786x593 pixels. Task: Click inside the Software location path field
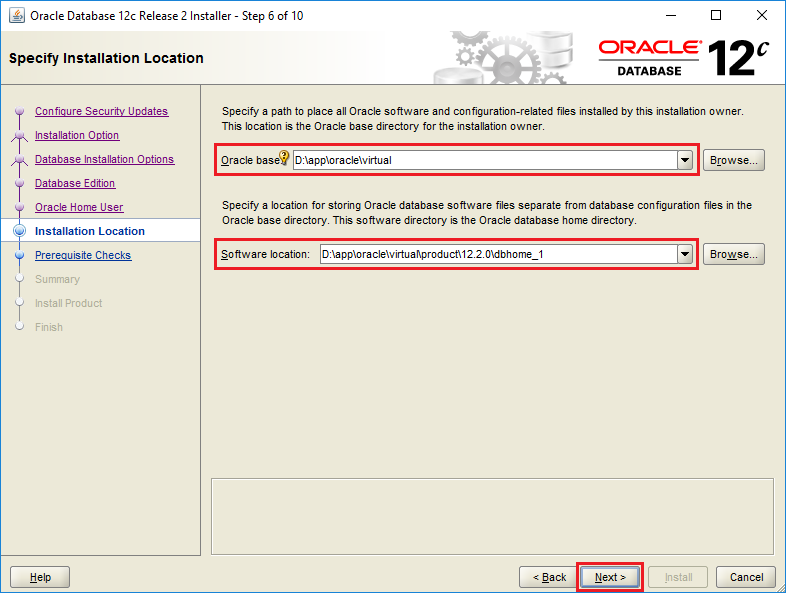499,254
